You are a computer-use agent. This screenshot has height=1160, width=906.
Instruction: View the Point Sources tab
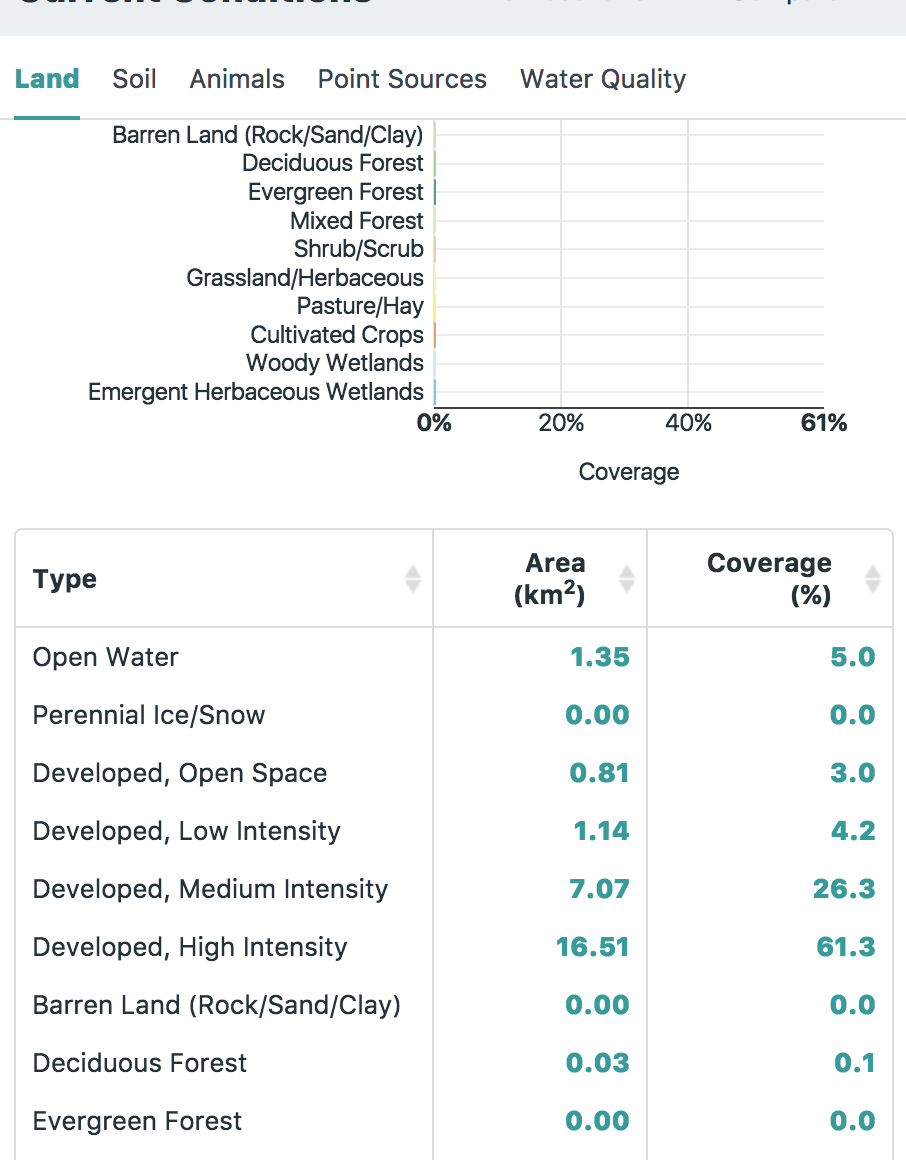coord(402,79)
